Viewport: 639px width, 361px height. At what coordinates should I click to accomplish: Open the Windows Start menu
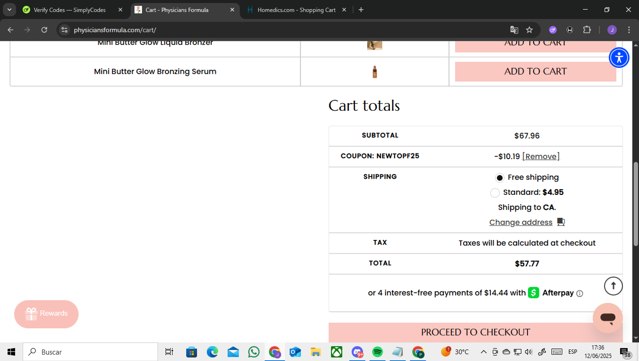[11, 352]
